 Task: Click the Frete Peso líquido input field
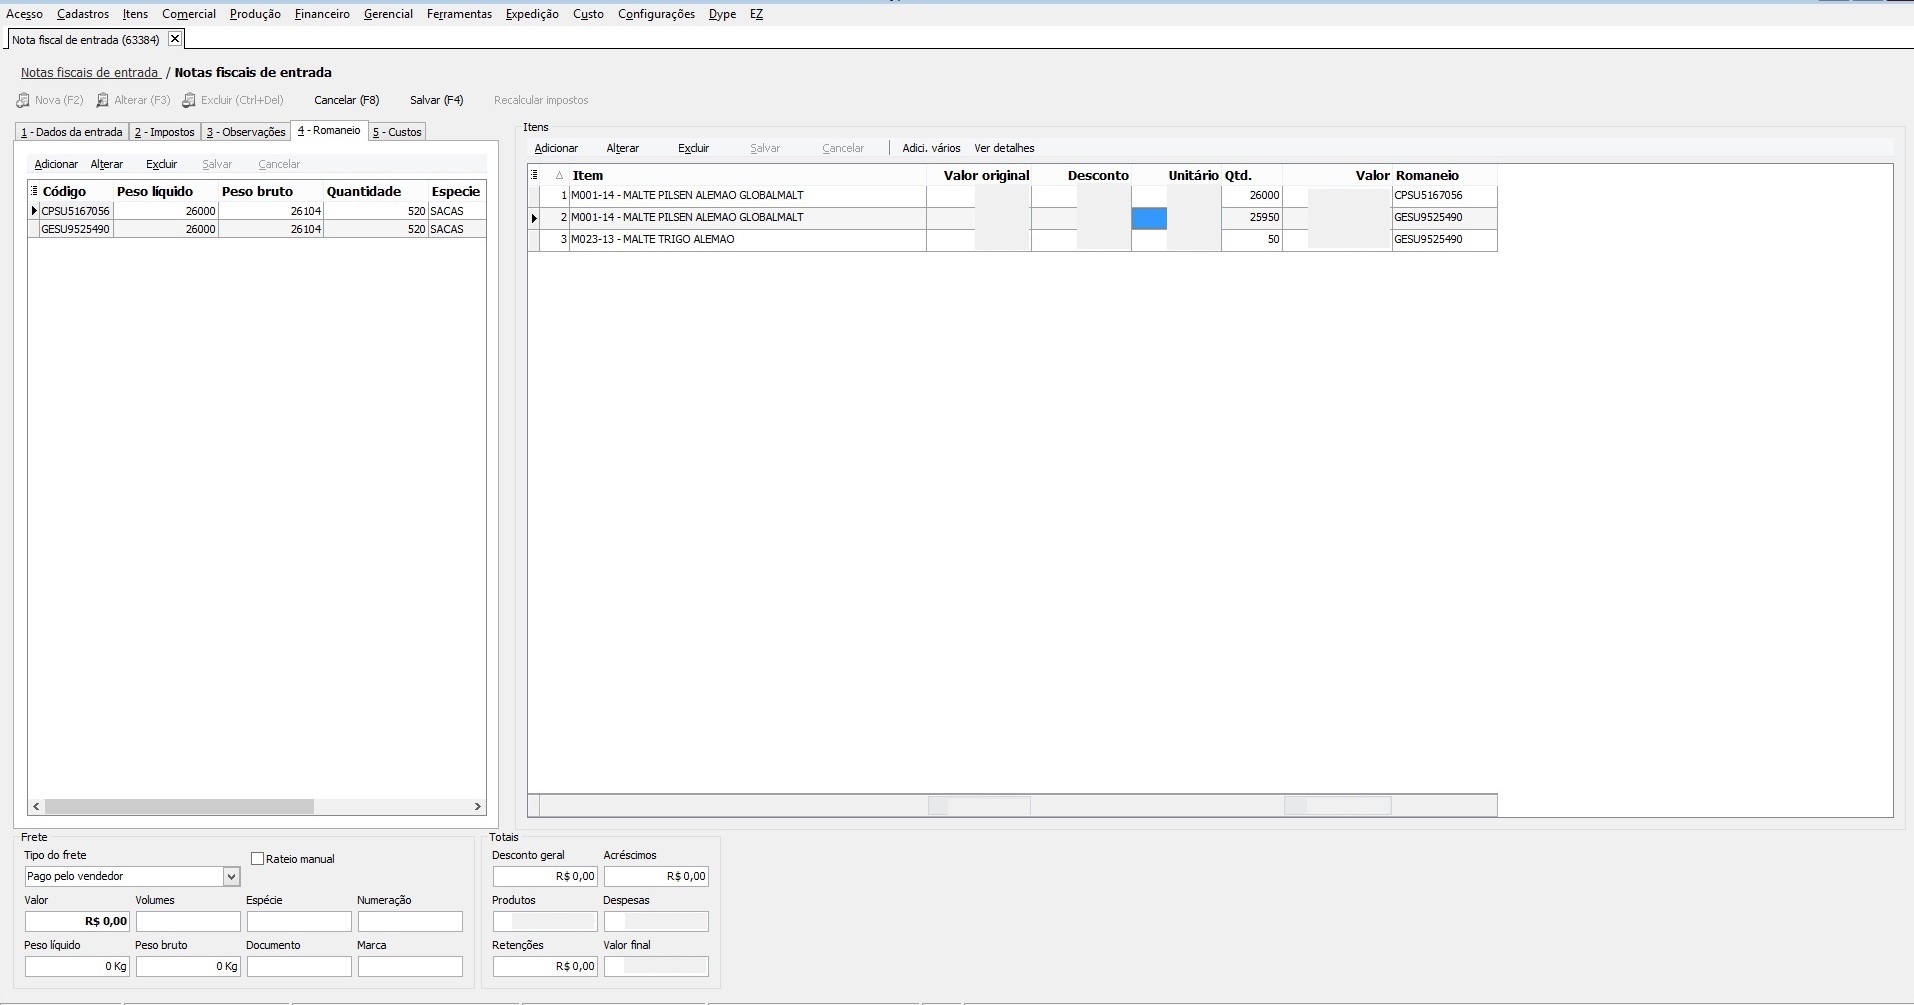[x=77, y=966]
